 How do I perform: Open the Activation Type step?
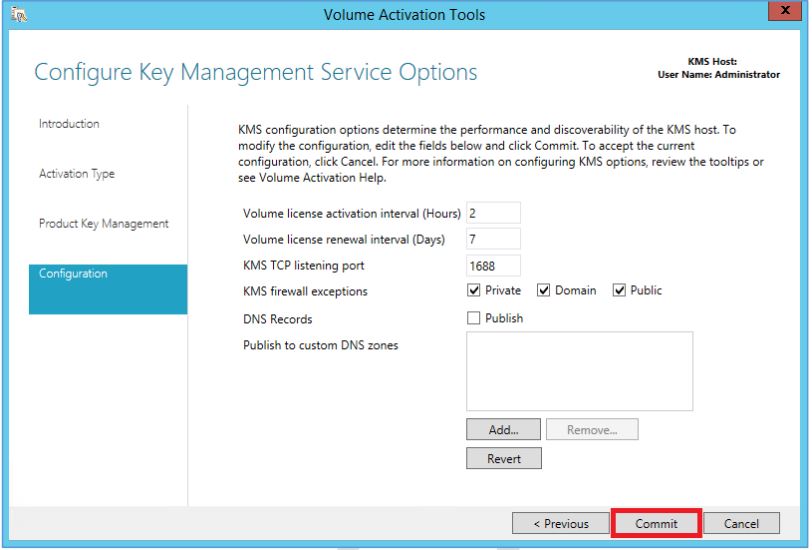click(x=77, y=174)
